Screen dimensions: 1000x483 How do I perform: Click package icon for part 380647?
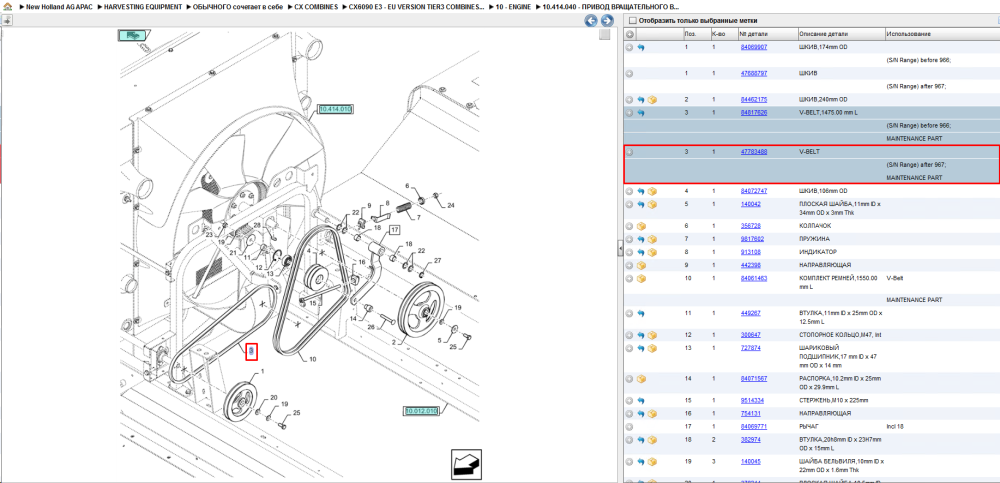(x=652, y=335)
